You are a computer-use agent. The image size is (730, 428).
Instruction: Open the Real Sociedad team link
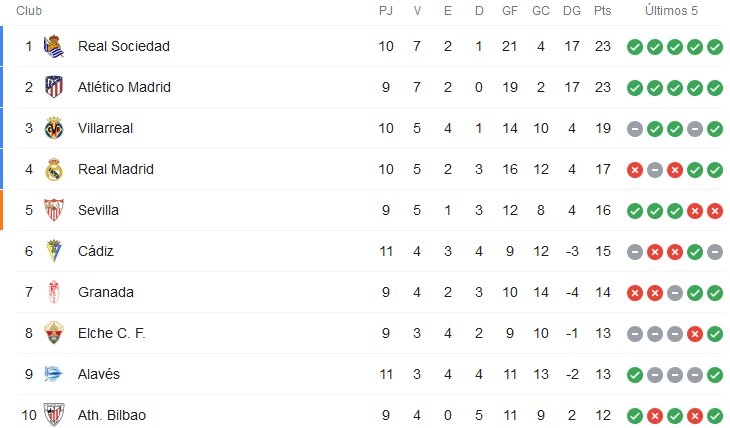point(124,46)
